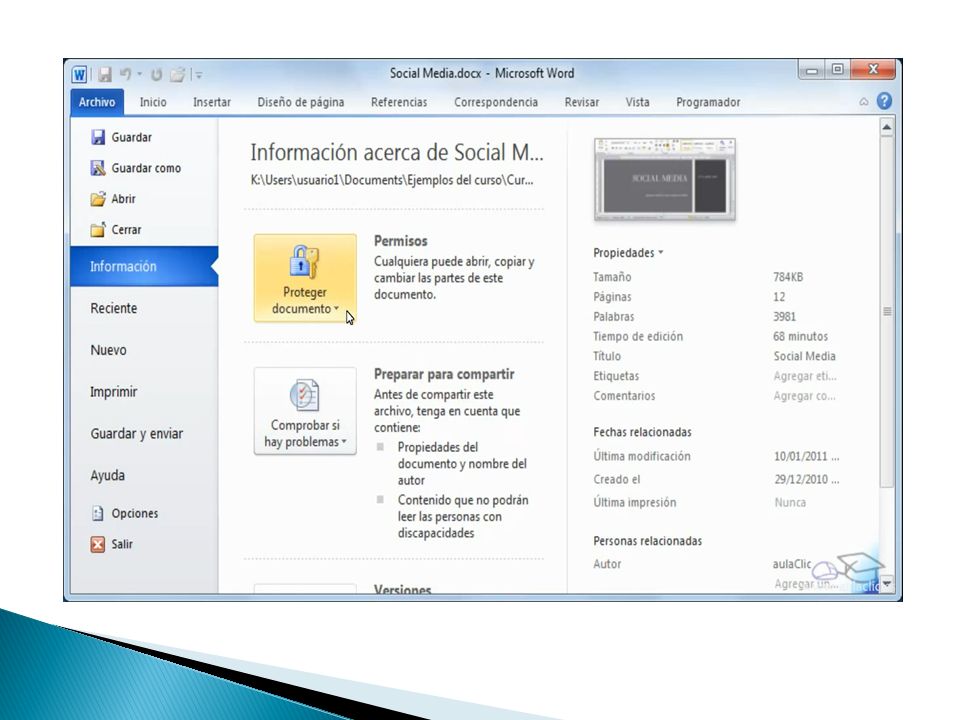This screenshot has width=960, height=720.
Task: Click the Undo arrow in Quick Access toolbar
Action: (x=126, y=74)
